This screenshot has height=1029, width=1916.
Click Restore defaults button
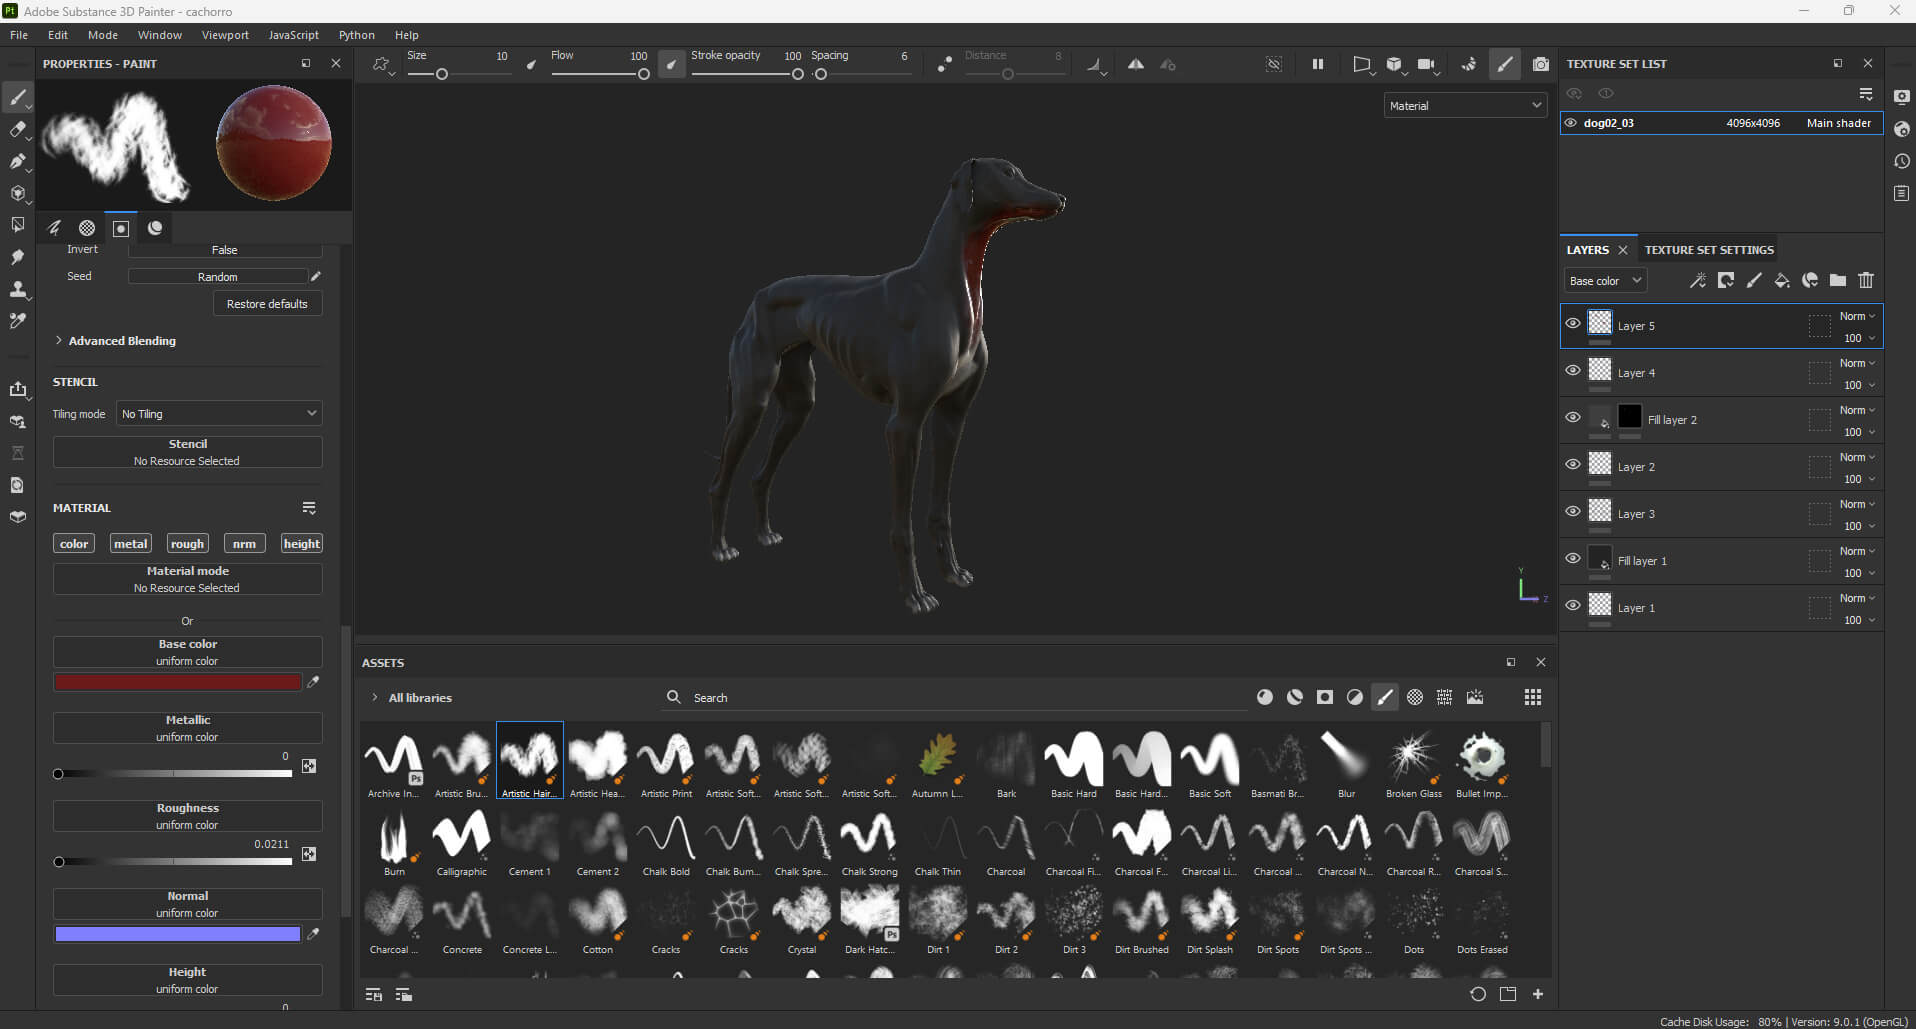coord(267,304)
